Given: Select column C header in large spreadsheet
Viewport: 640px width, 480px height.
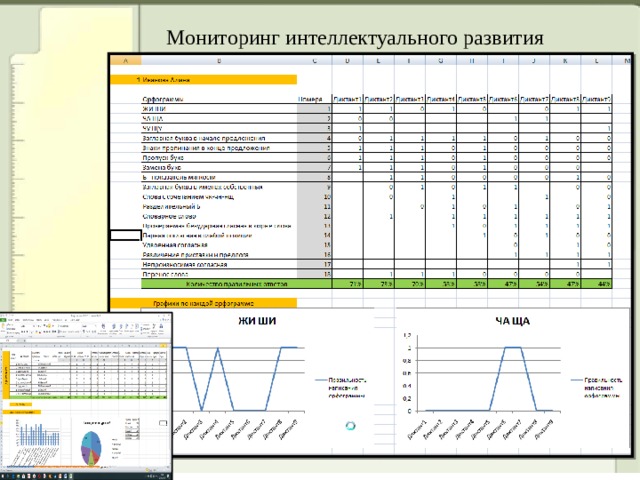Looking at the screenshot, I should (x=314, y=61).
